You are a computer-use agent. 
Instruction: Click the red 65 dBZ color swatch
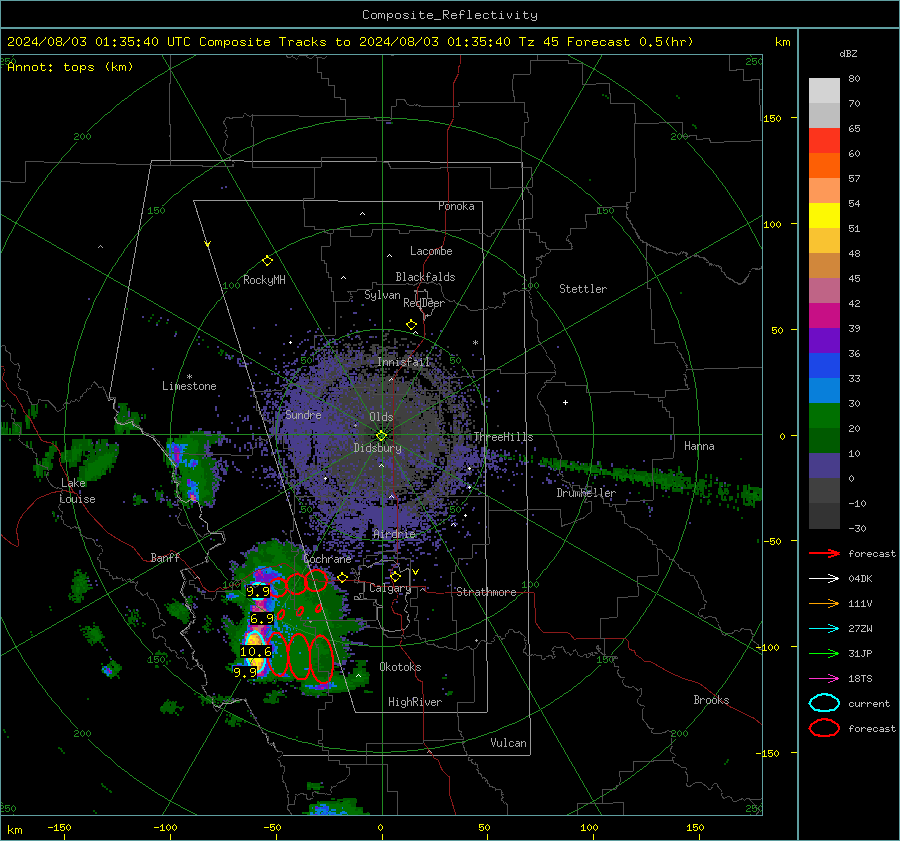coord(824,140)
